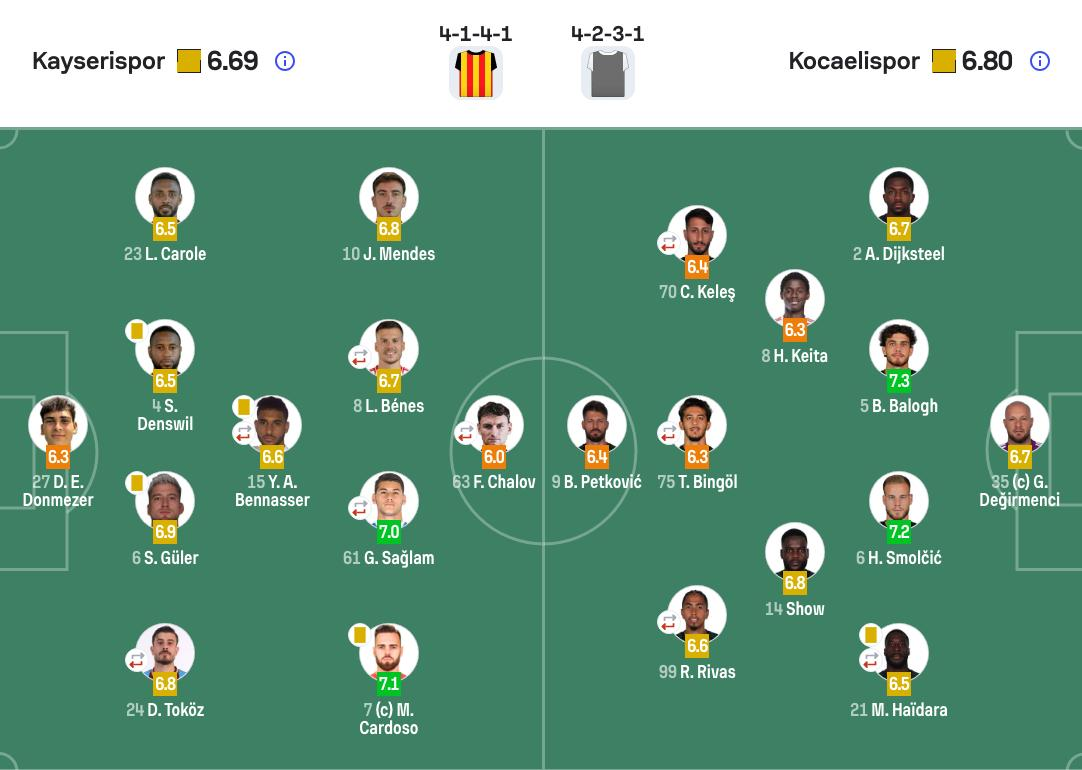Click the 4-1-4-1 formation label

click(476, 34)
